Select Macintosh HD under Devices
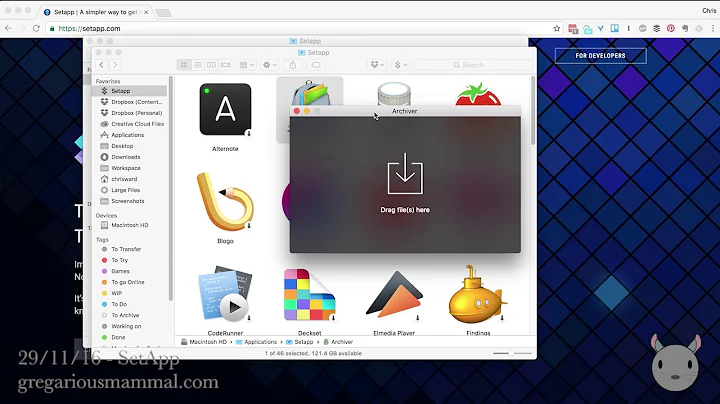720x404 pixels. (129, 225)
